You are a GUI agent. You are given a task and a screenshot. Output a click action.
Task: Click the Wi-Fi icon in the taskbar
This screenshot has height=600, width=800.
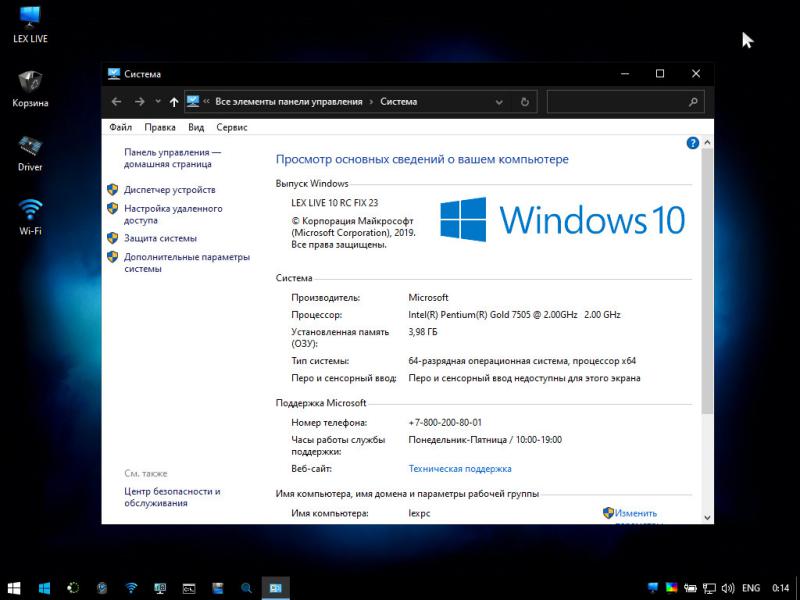pyautogui.click(x=131, y=588)
